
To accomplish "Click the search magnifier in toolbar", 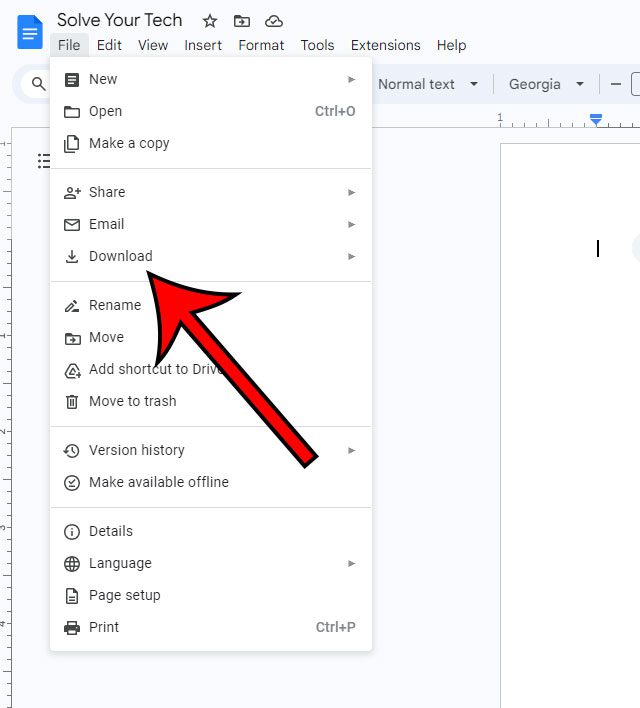I will pos(39,85).
